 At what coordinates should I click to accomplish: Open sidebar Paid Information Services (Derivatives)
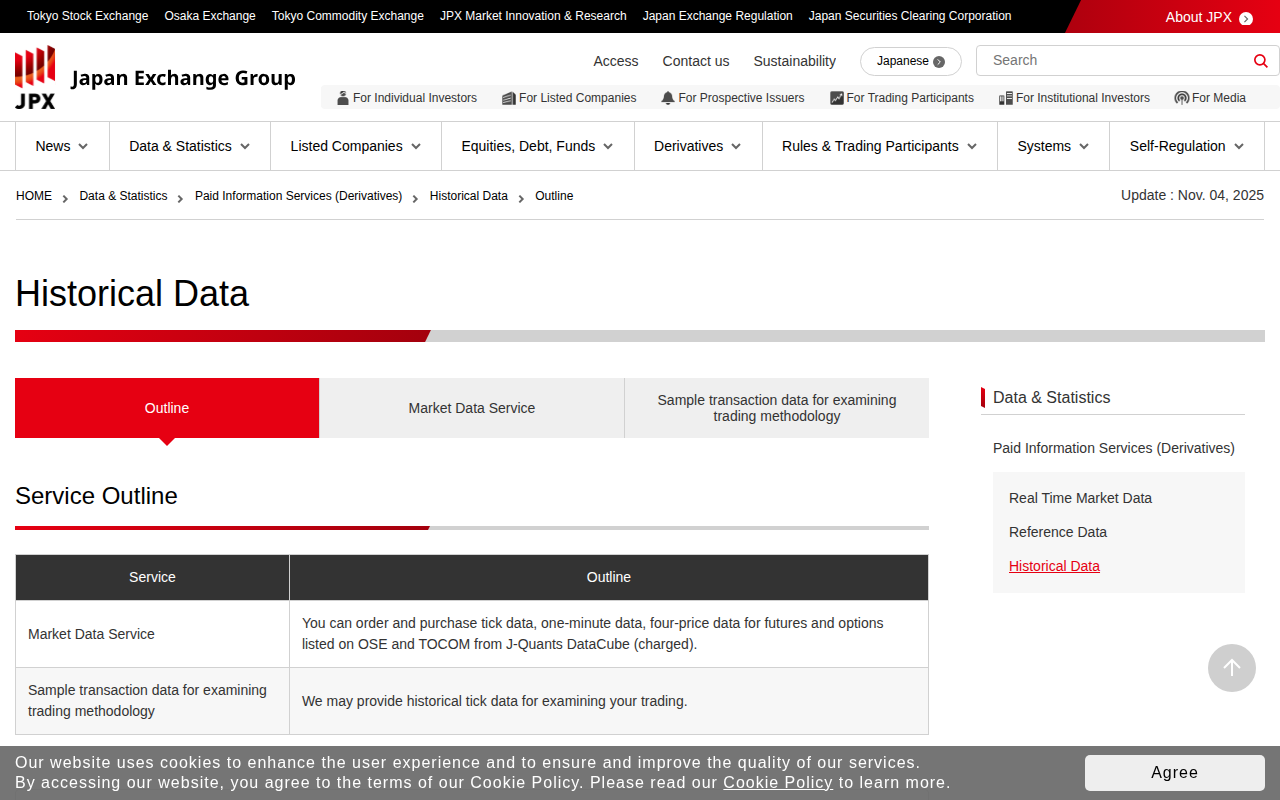[1114, 448]
